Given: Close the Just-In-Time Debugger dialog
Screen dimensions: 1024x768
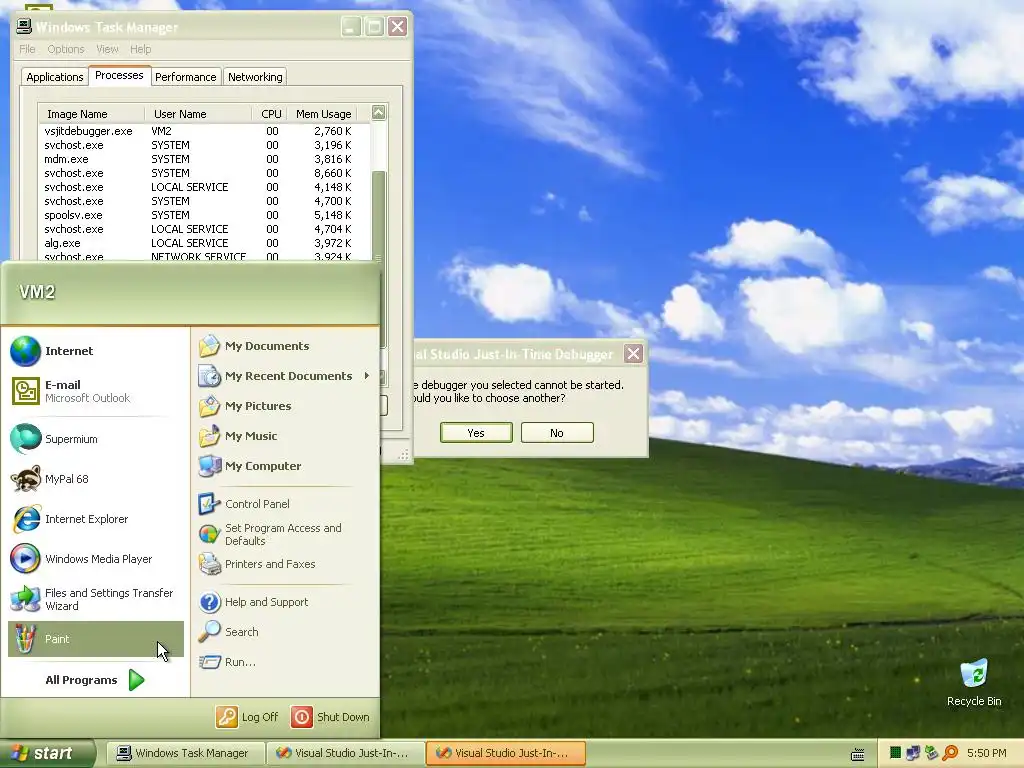Looking at the screenshot, I should pyautogui.click(x=633, y=354).
